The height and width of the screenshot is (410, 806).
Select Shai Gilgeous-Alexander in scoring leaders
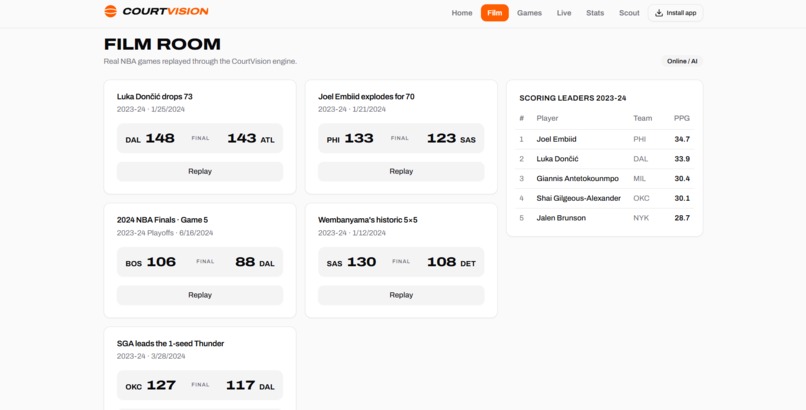579,198
